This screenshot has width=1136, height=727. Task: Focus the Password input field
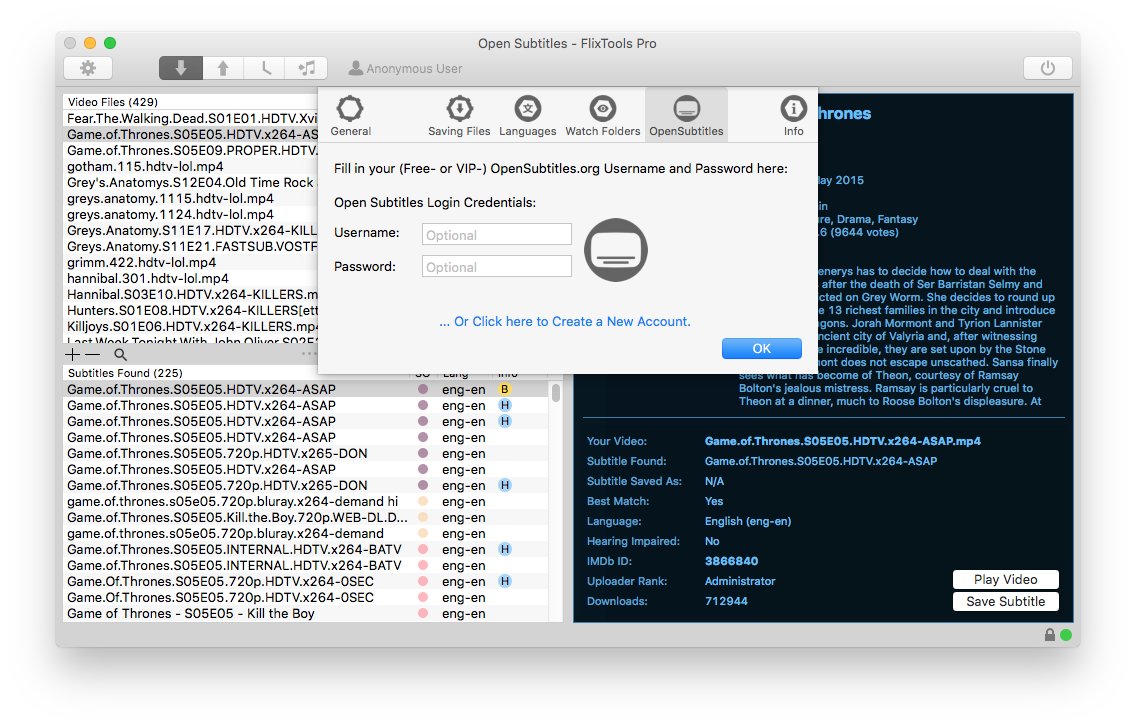(497, 266)
